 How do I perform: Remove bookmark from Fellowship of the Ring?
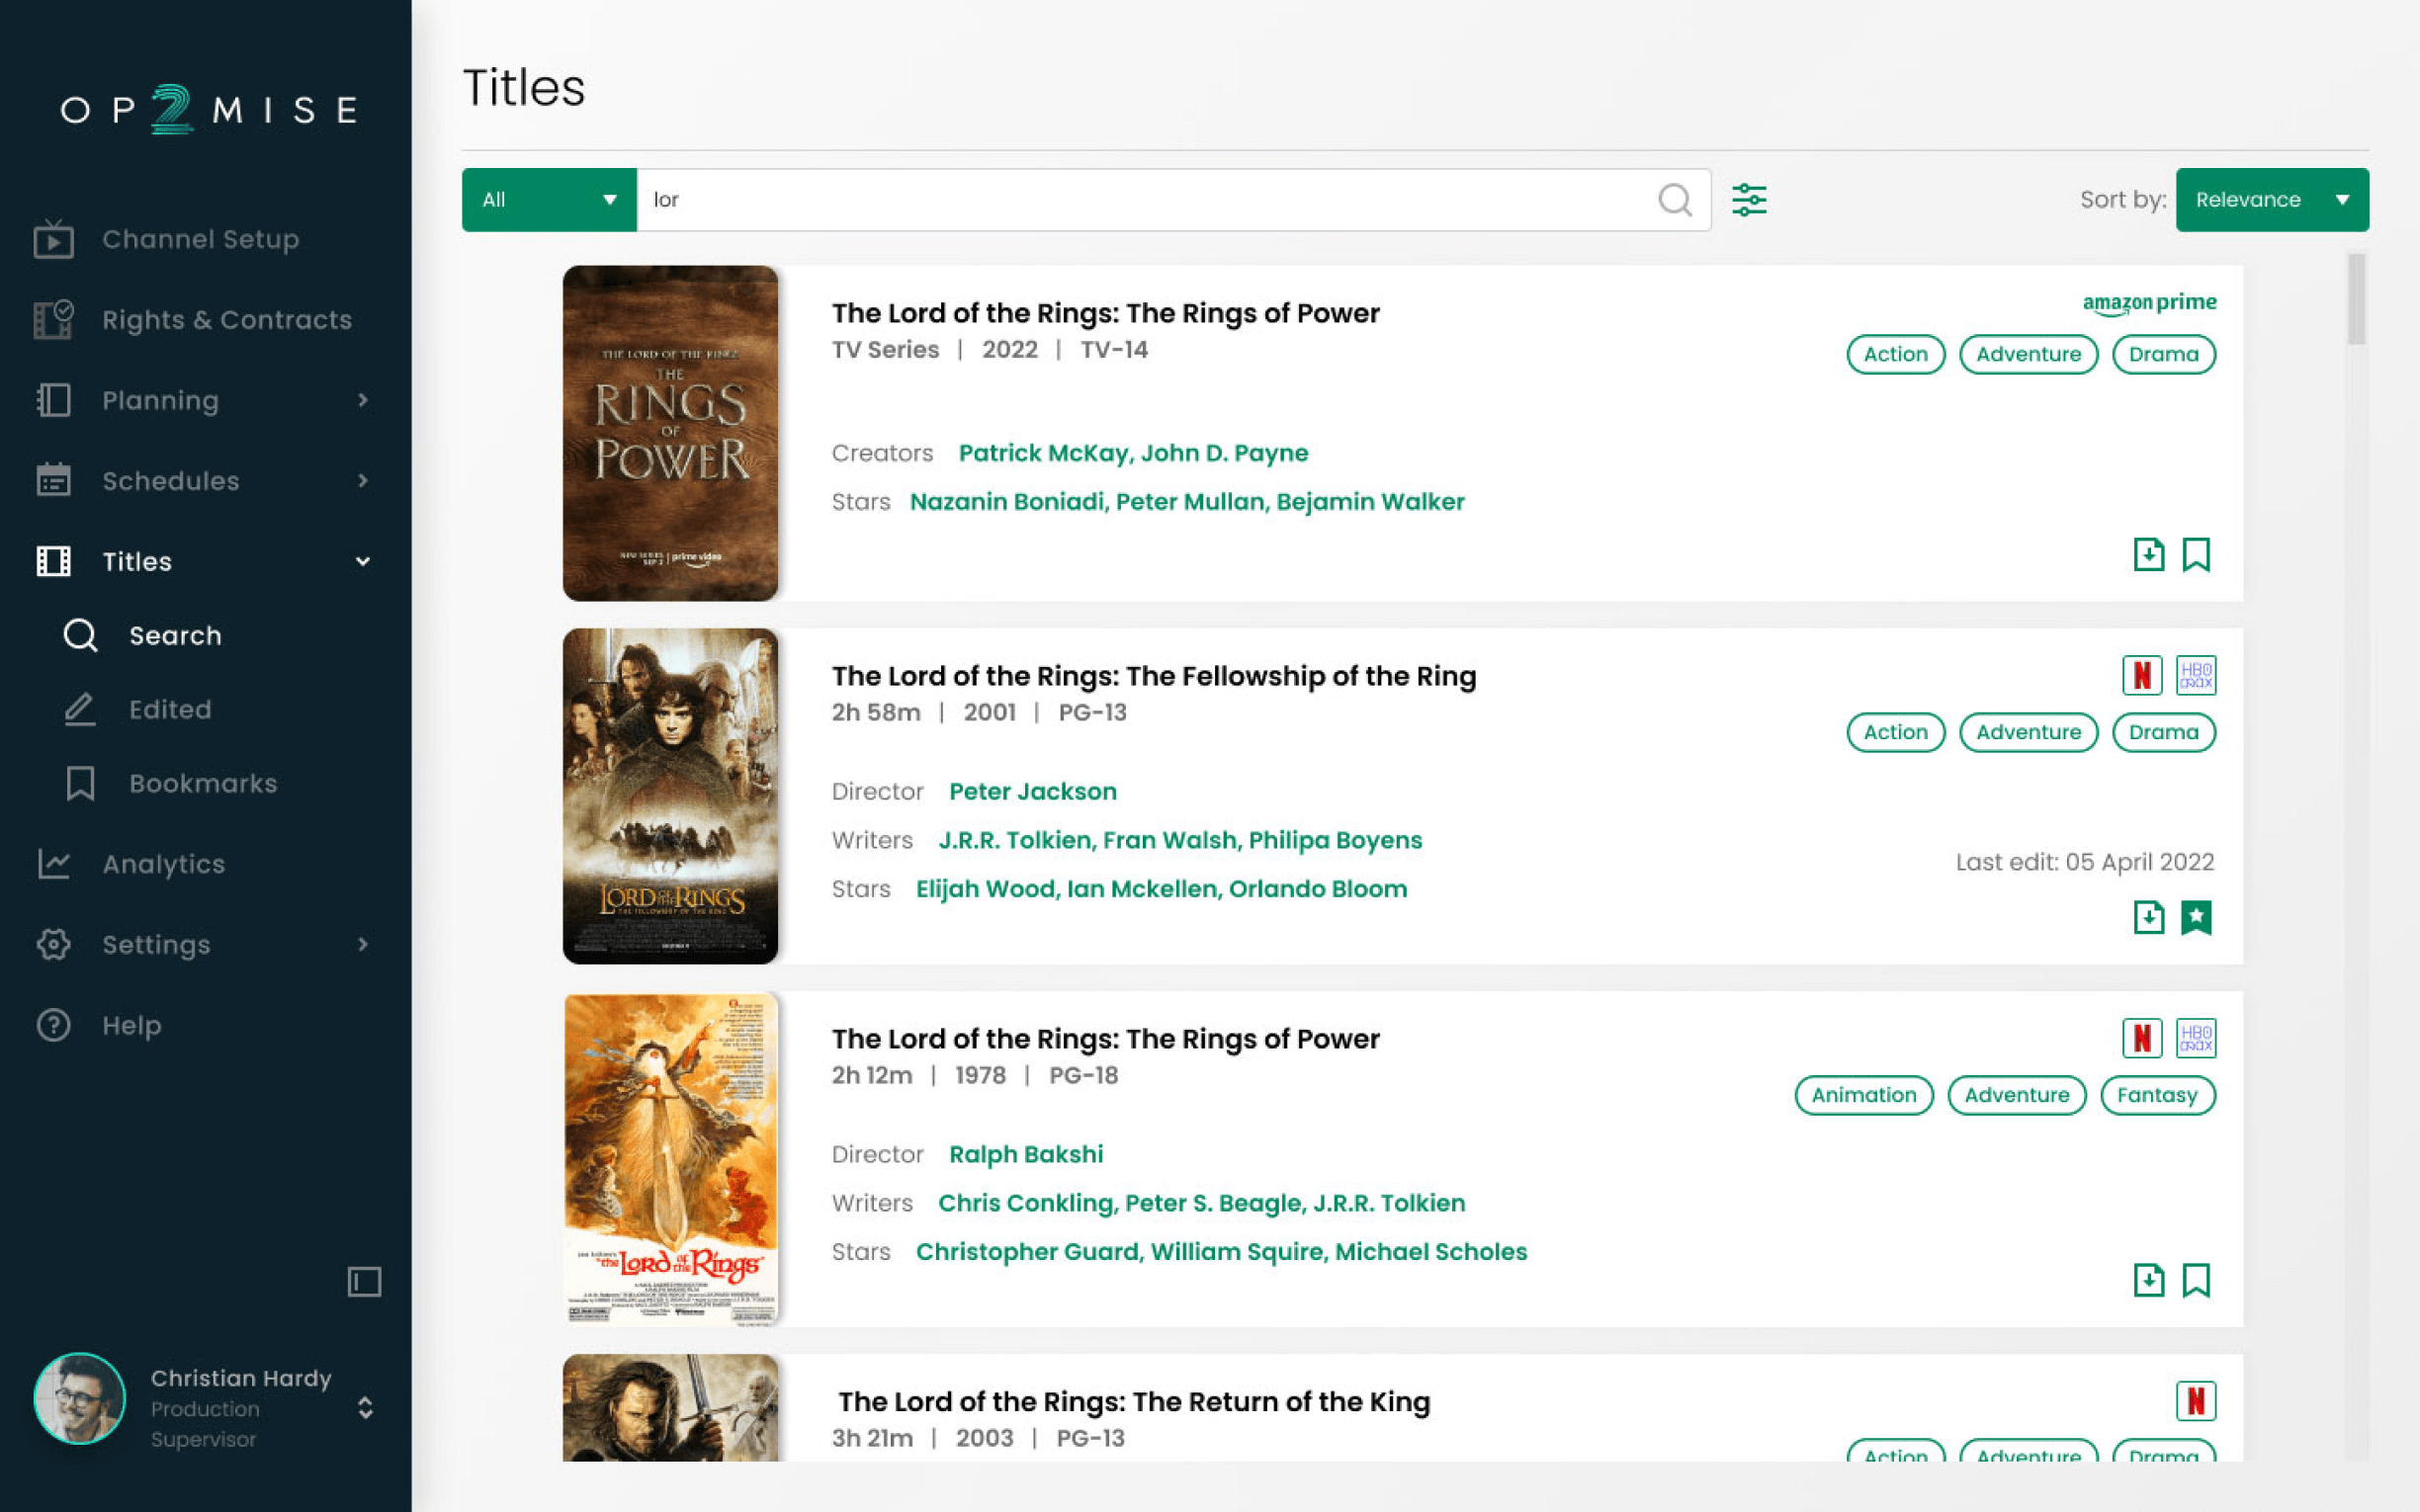[2196, 917]
